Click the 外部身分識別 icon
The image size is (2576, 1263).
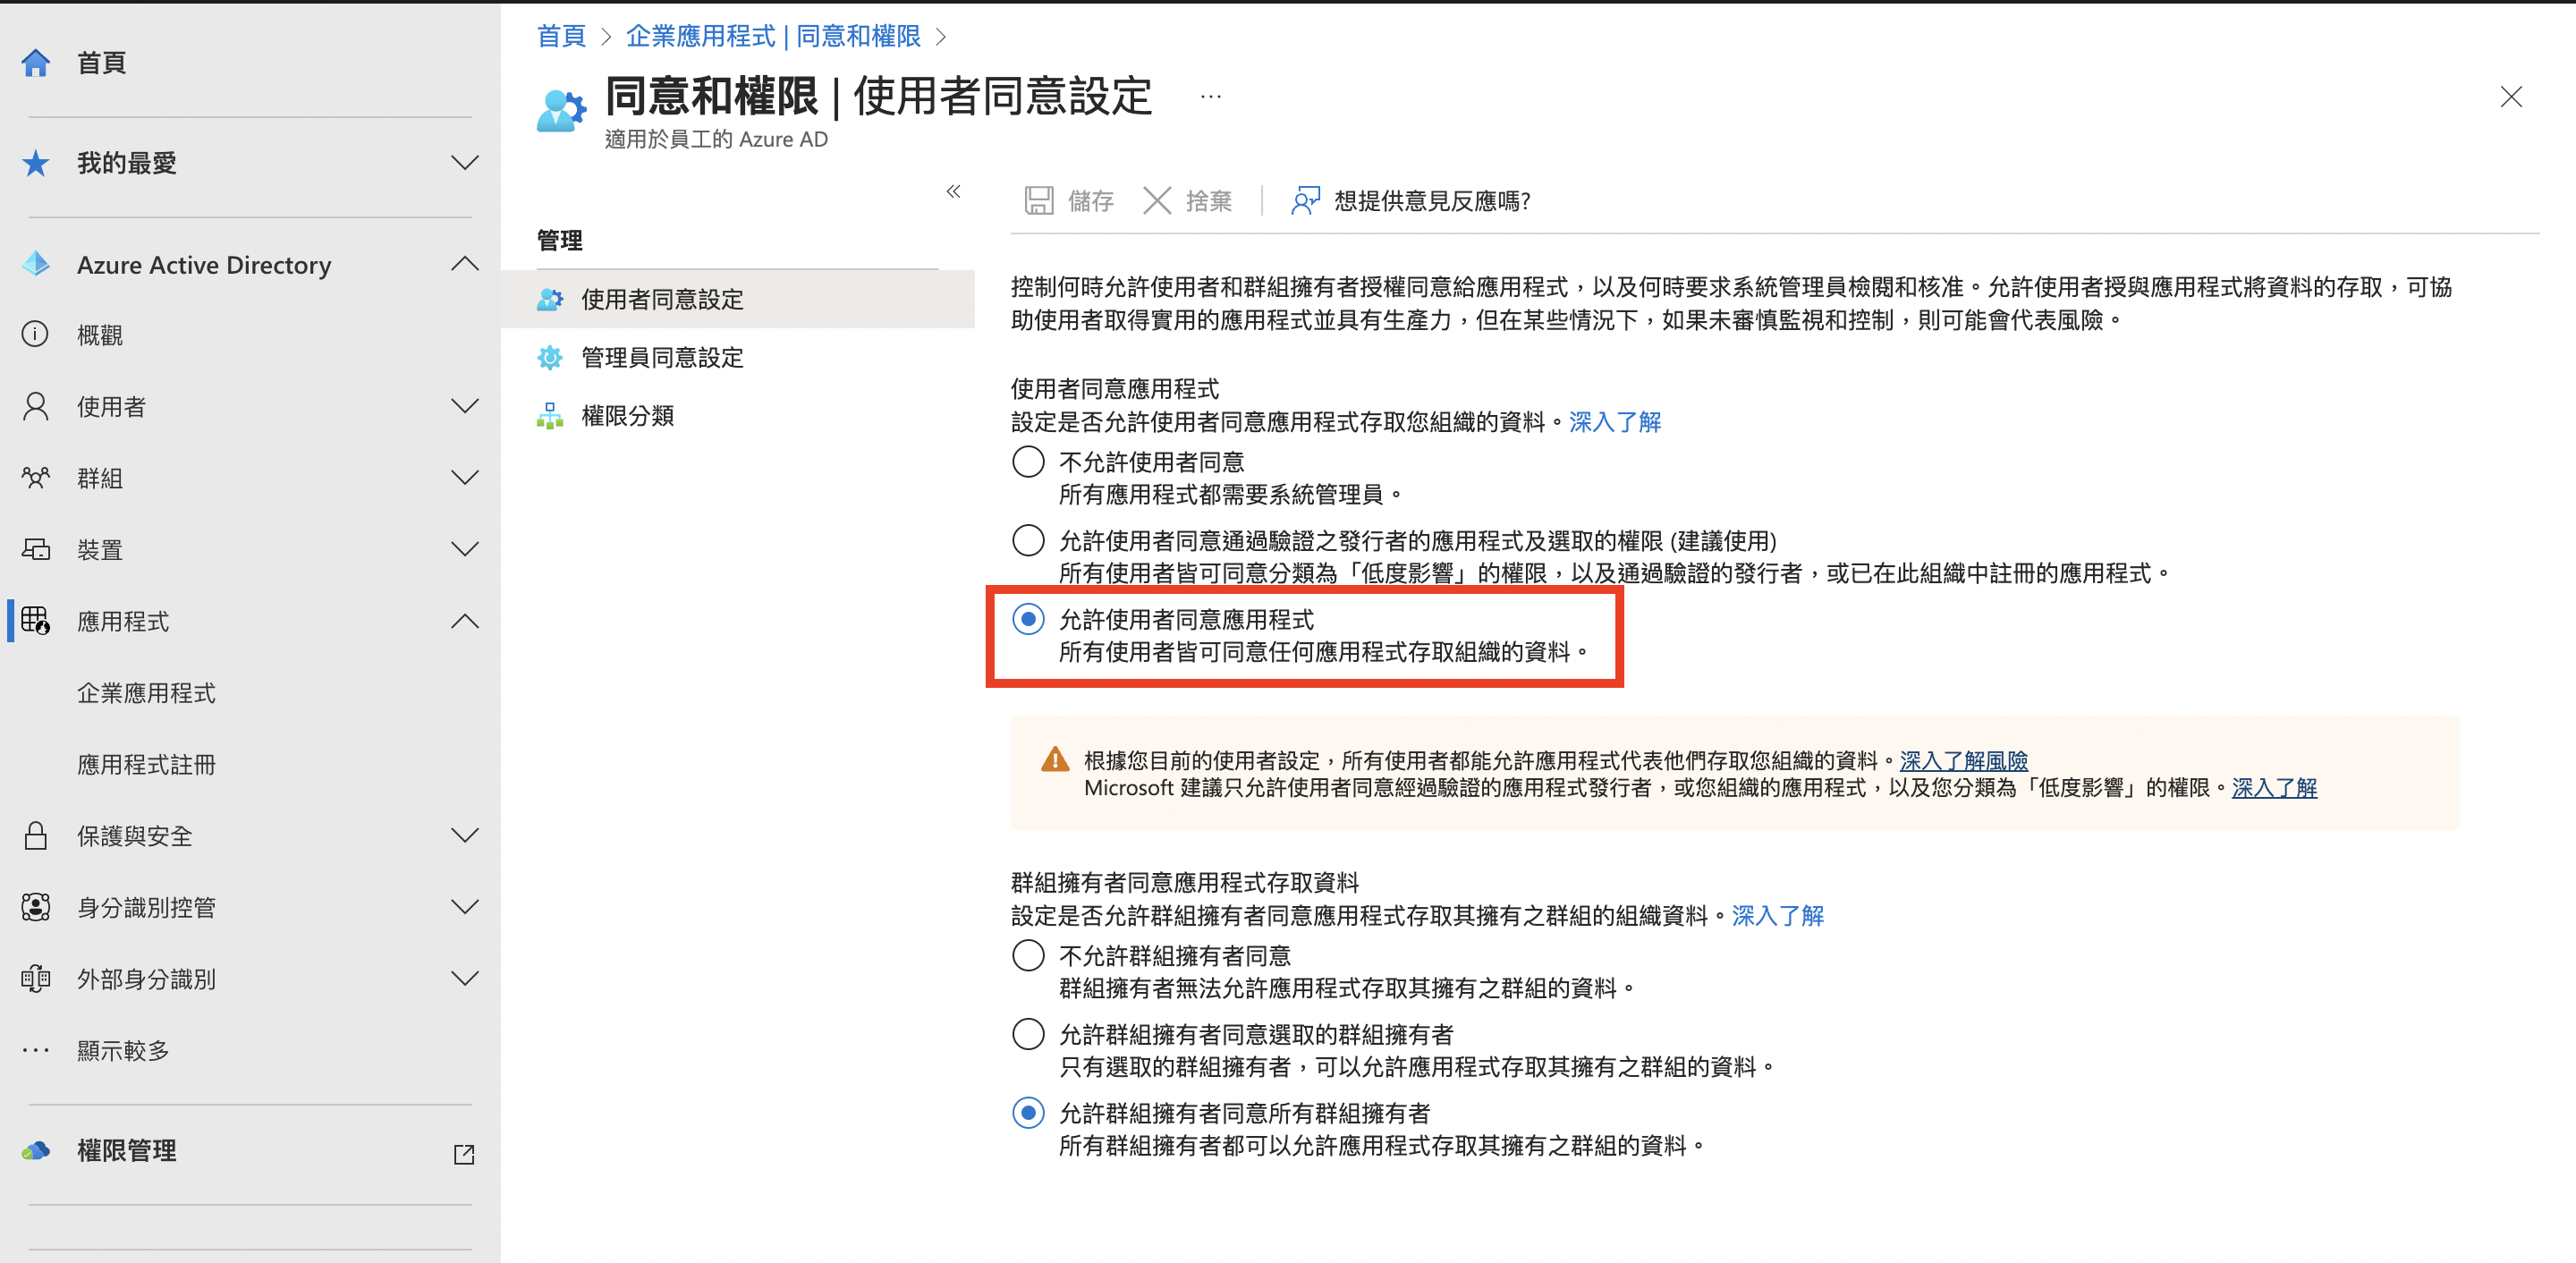pyautogui.click(x=36, y=978)
